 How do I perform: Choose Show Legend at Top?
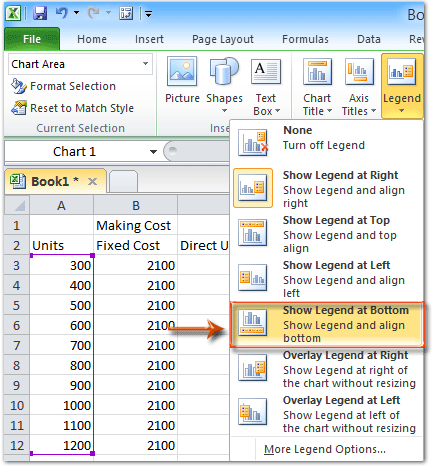click(326, 233)
